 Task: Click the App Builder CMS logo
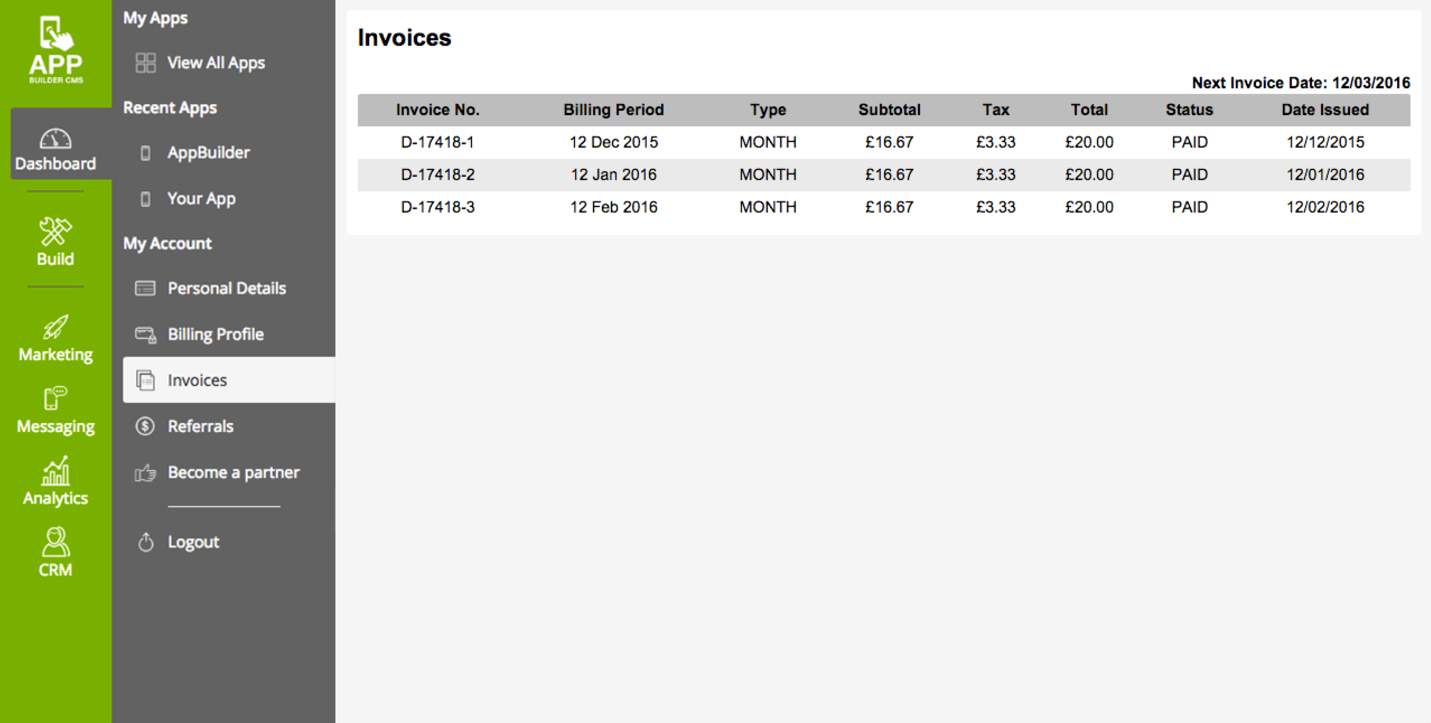click(x=56, y=50)
